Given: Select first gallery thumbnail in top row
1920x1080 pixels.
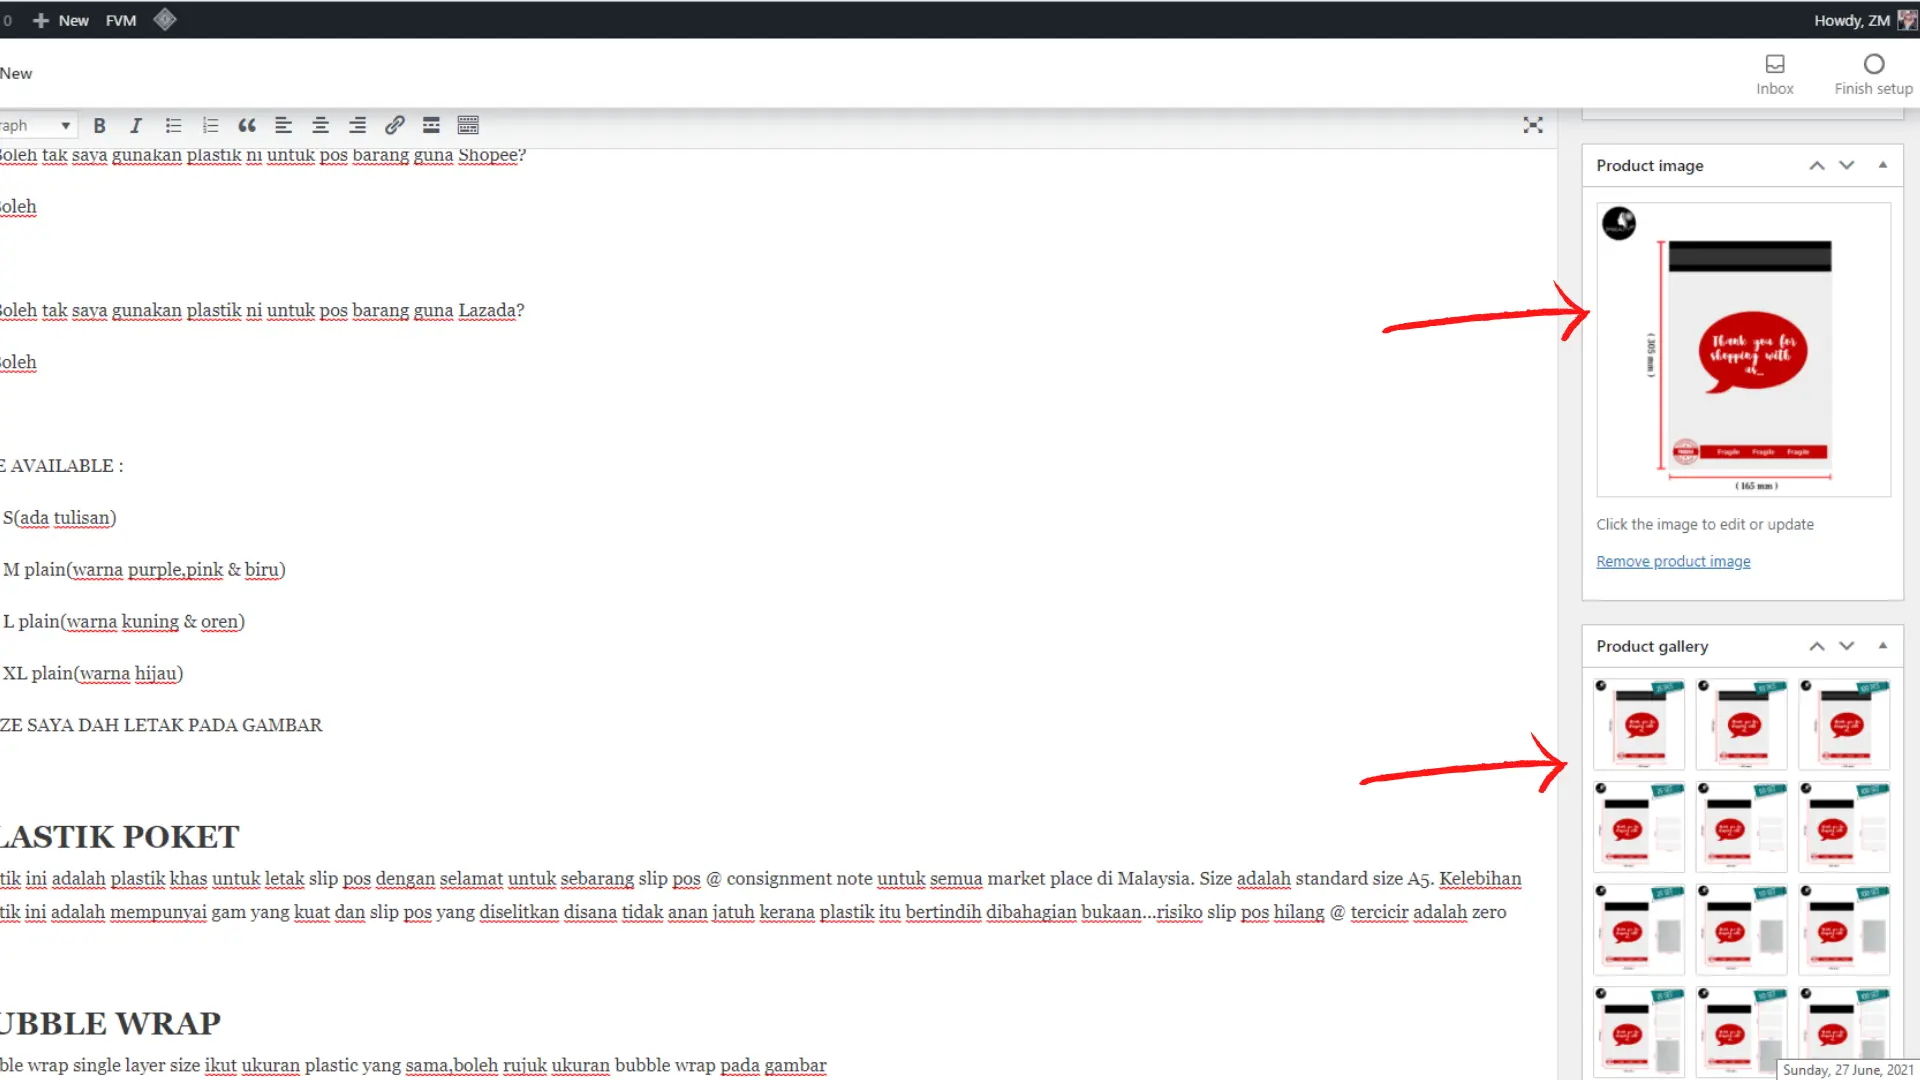Looking at the screenshot, I should (1639, 724).
